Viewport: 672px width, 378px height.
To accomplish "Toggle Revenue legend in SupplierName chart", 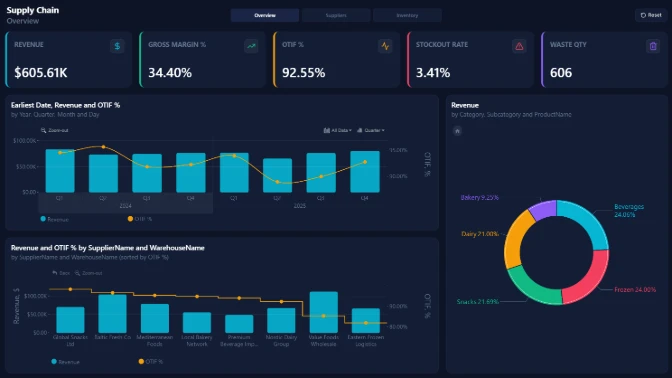I will pos(66,362).
